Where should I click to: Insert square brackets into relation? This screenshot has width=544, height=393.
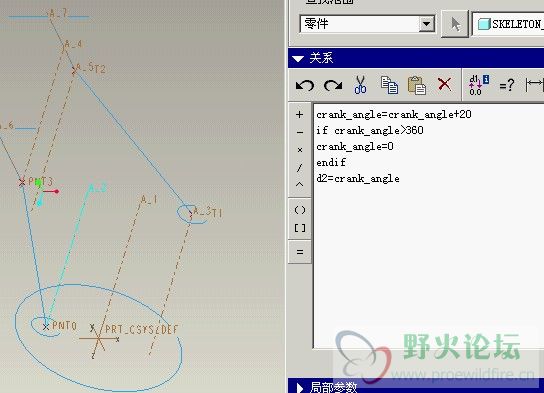(300, 228)
